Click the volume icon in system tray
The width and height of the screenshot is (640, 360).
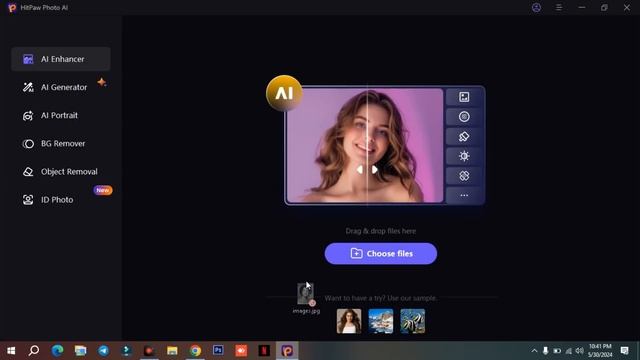[x=580, y=351]
